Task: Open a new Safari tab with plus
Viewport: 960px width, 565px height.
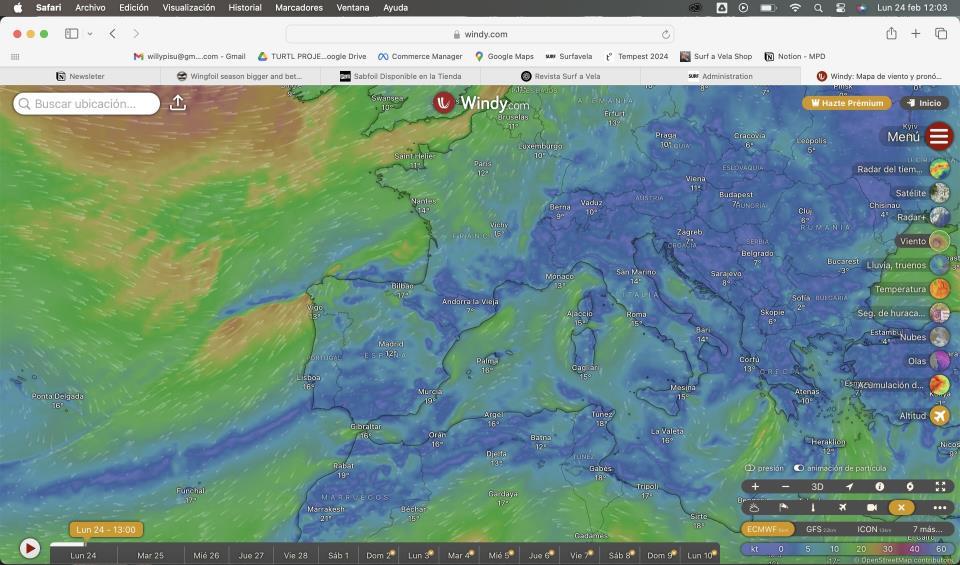Action: pos(915,34)
